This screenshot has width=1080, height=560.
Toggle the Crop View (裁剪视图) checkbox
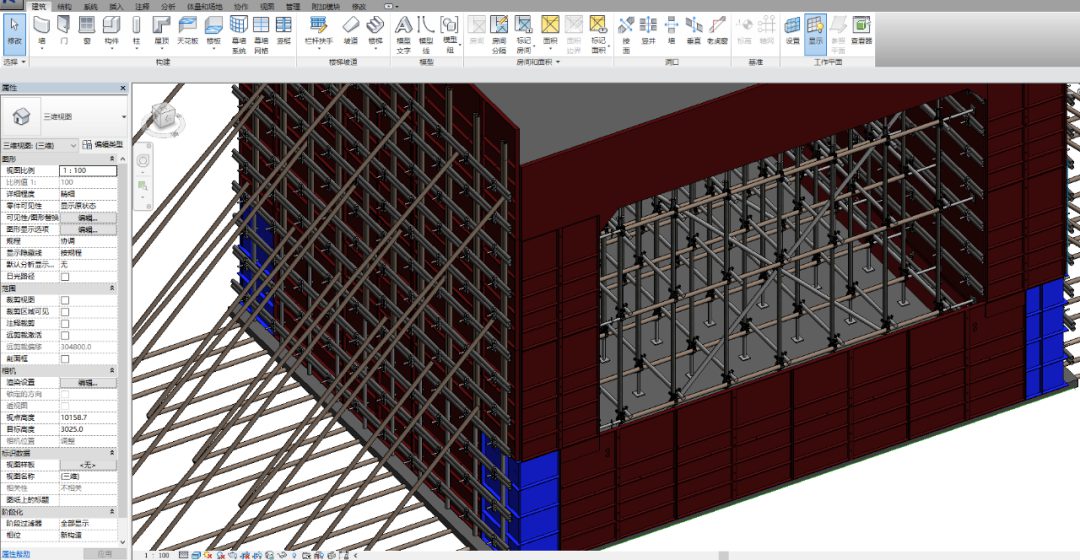65,300
